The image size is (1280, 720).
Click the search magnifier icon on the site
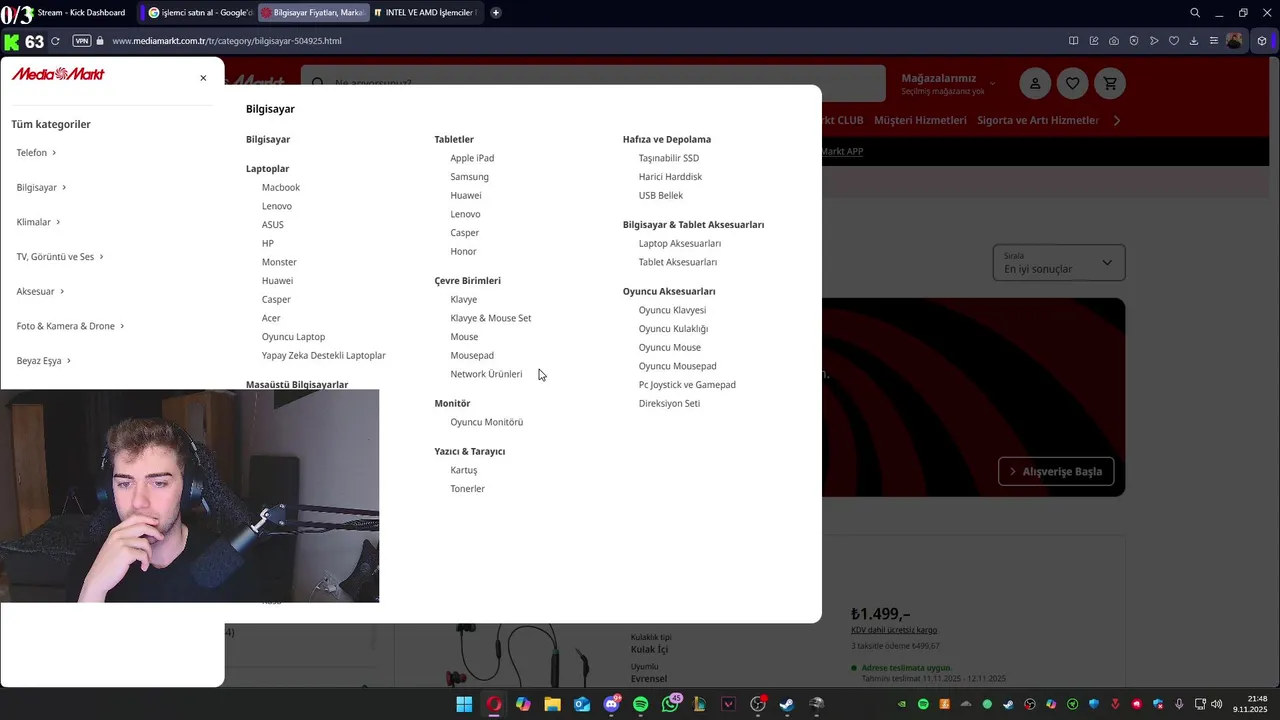(x=318, y=84)
